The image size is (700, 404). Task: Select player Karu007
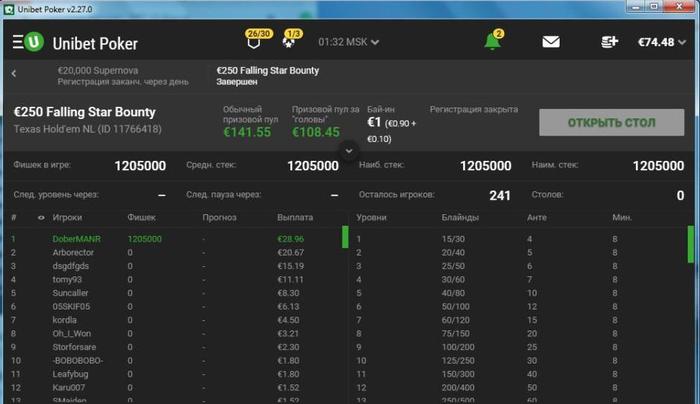(68, 387)
